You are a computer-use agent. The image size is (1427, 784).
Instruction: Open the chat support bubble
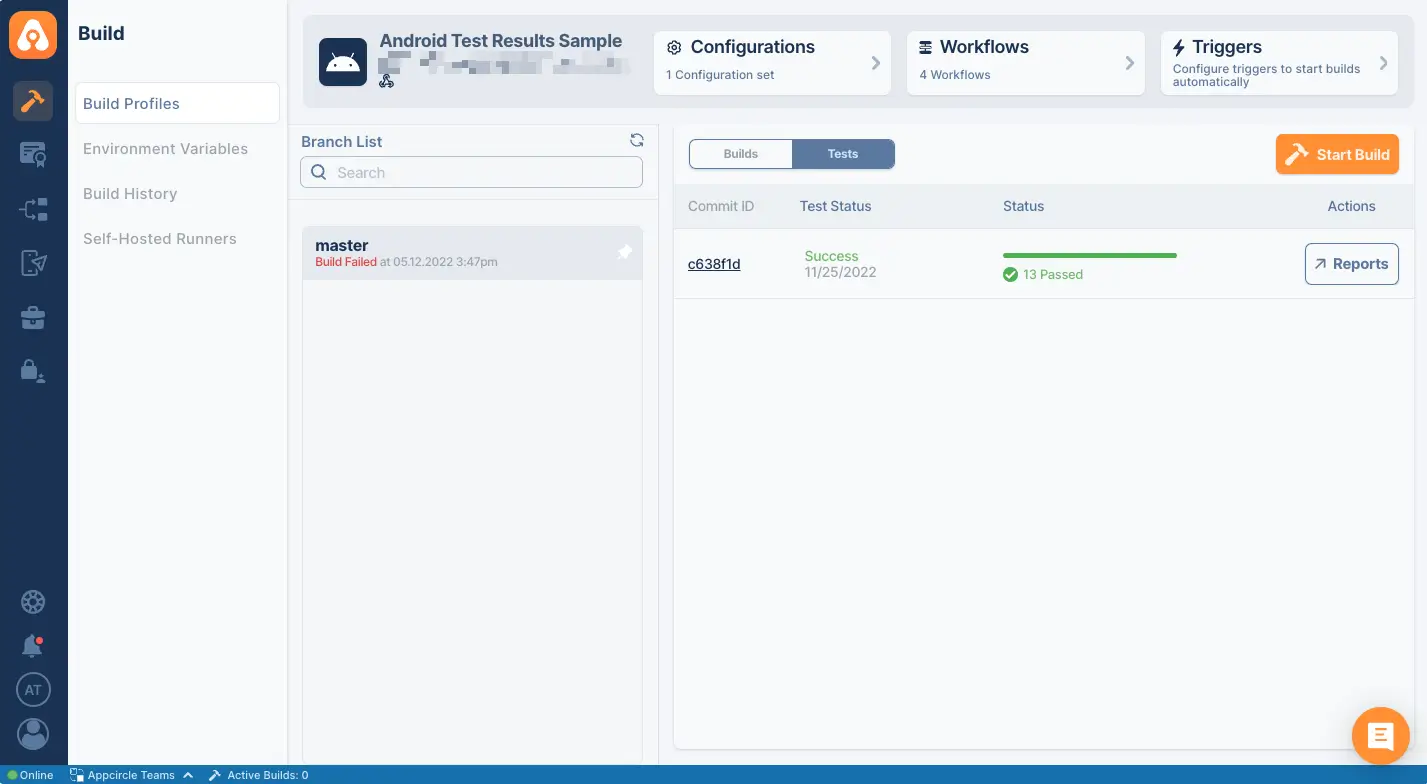pyautogui.click(x=1381, y=736)
